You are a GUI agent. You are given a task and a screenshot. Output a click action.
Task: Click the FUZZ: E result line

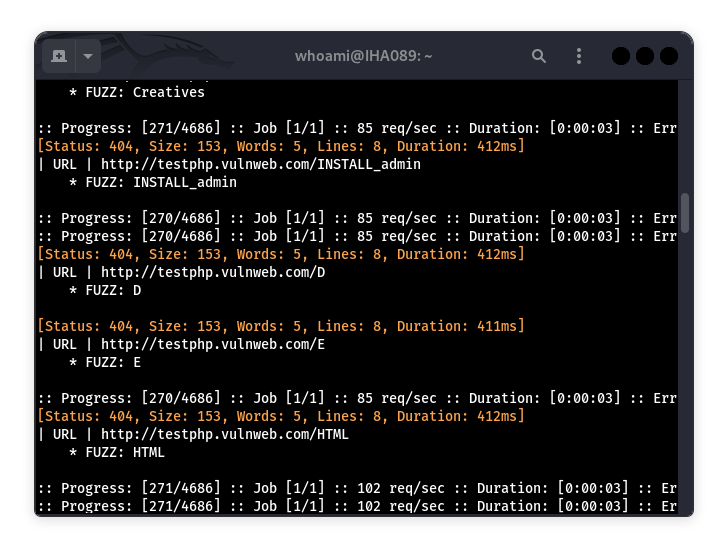[x=104, y=362]
